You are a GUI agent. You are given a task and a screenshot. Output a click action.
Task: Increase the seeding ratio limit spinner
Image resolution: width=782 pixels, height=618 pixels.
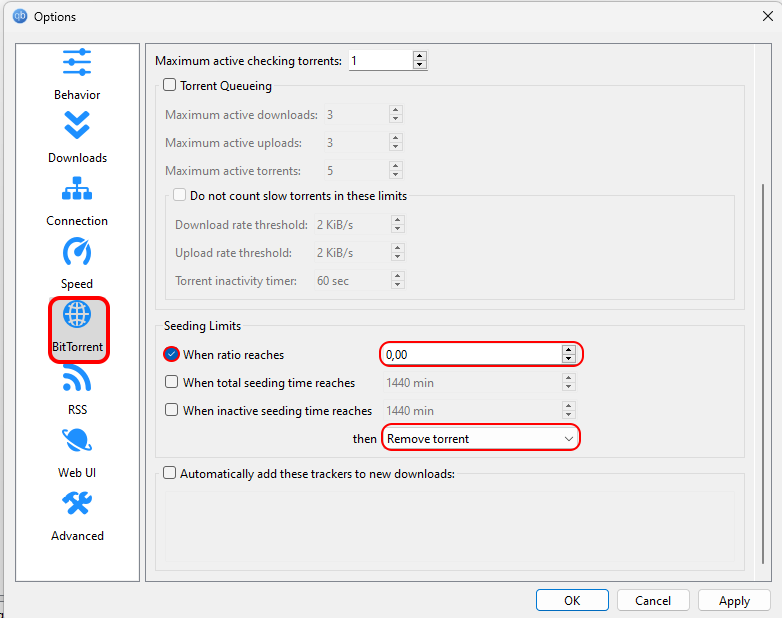[x=569, y=350]
